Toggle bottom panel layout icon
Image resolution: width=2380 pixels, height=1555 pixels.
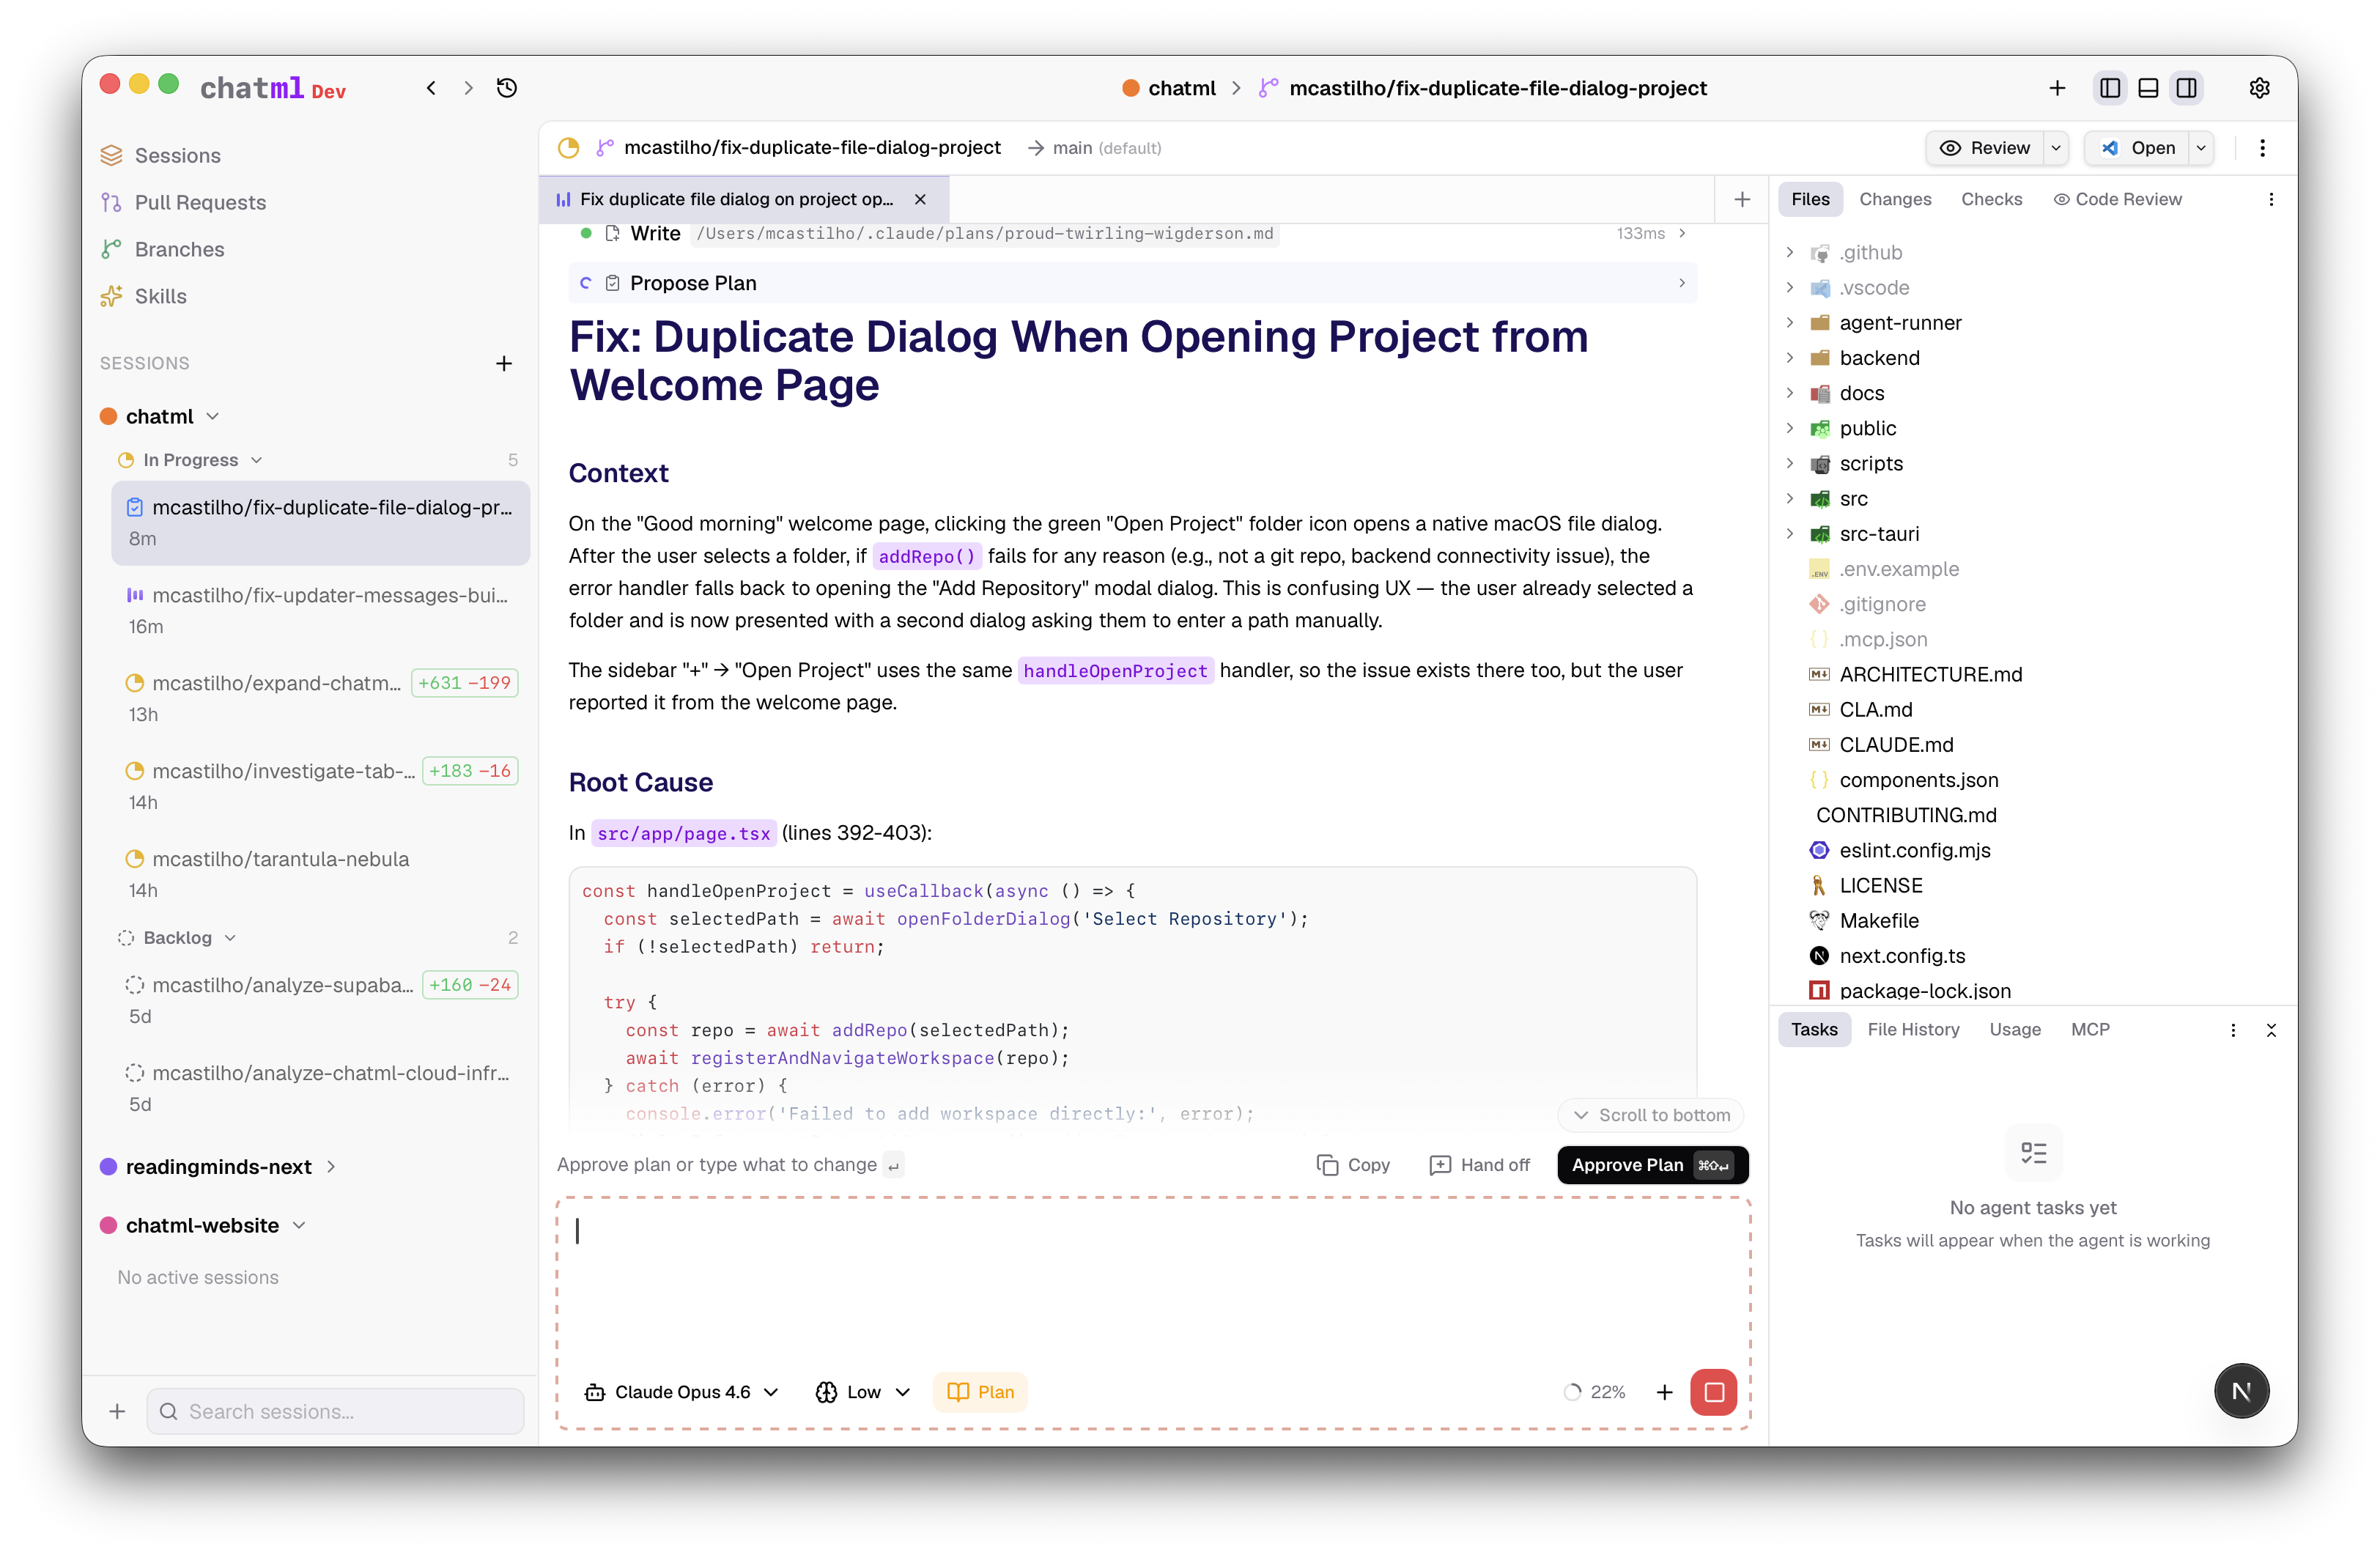pos(2148,88)
